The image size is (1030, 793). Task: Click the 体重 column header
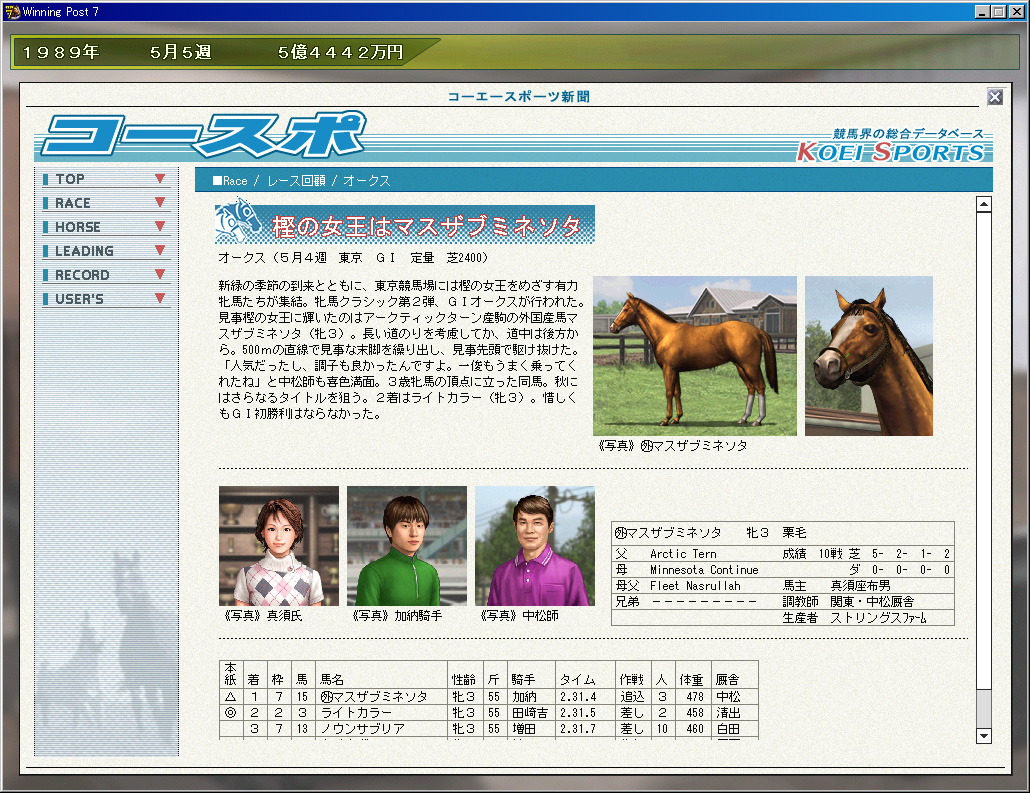pos(691,679)
